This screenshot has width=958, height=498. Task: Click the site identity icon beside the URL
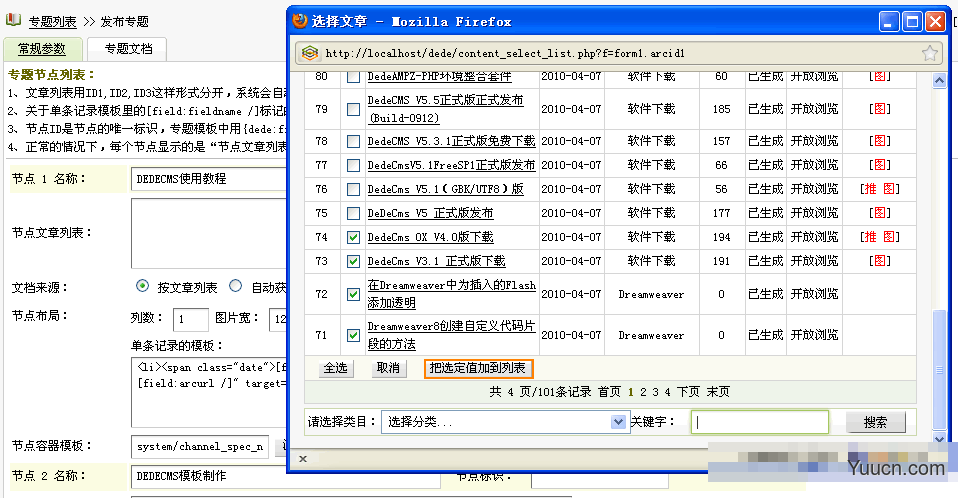[x=309, y=53]
